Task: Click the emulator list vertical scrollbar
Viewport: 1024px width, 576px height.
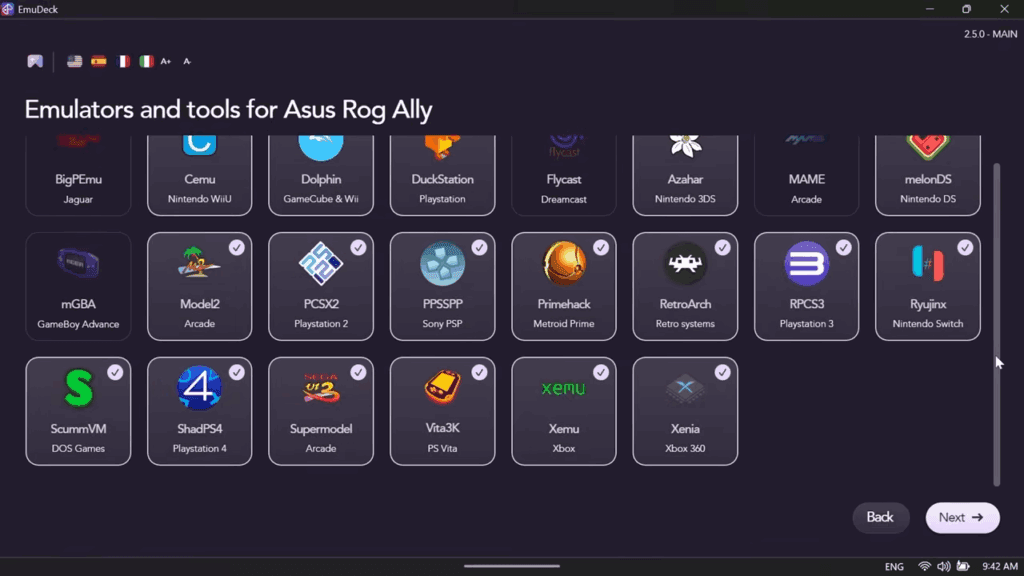Action: 996,320
